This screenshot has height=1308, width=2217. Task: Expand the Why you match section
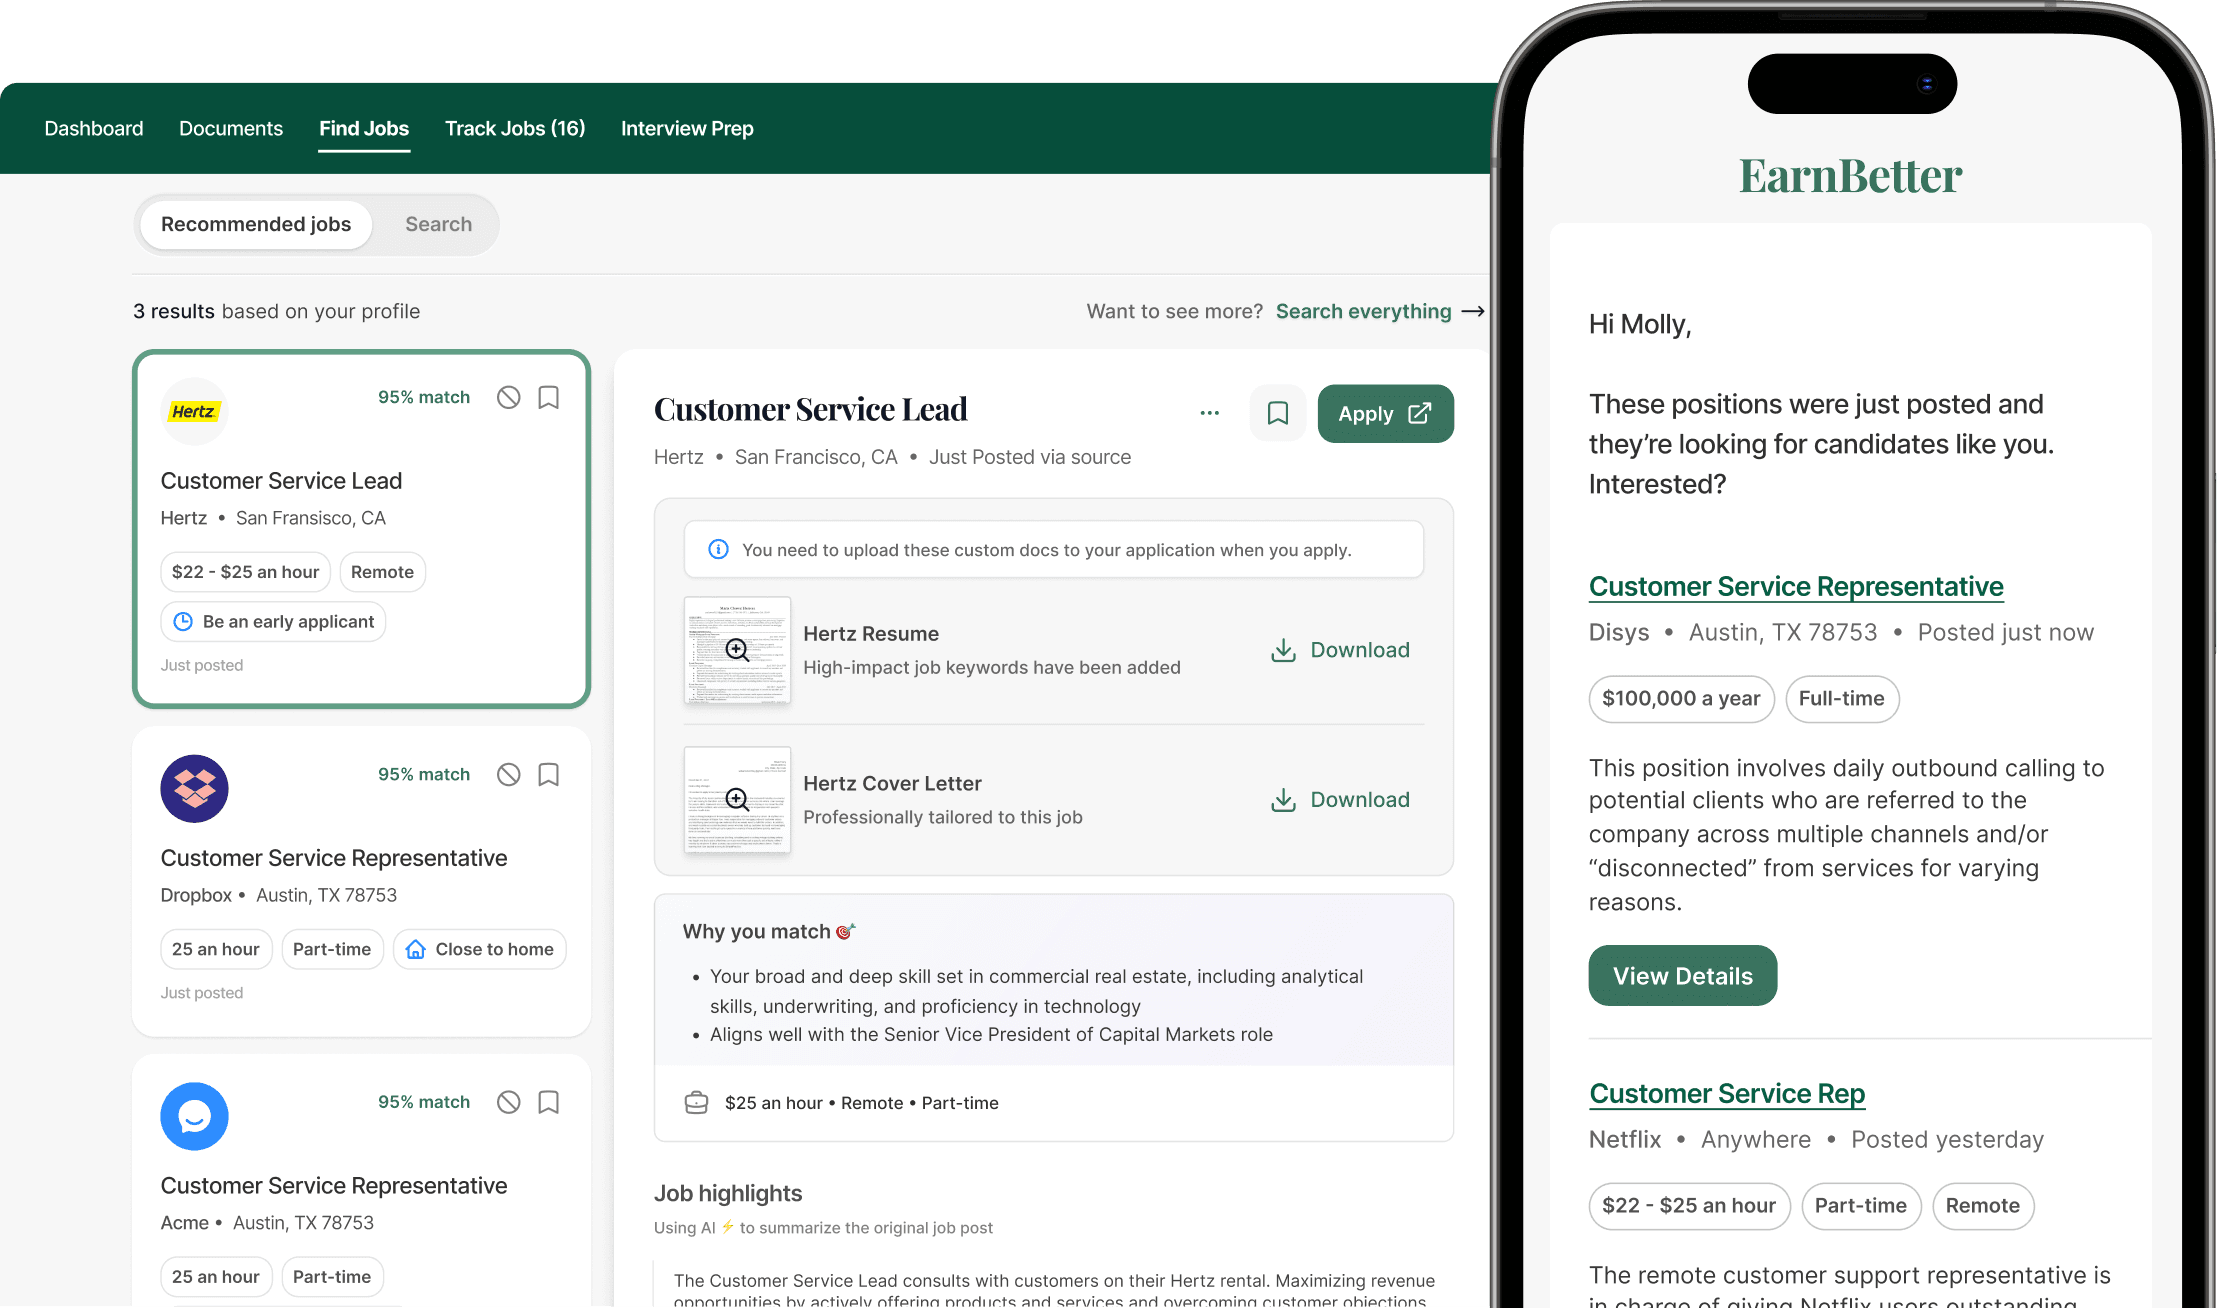[x=768, y=930]
